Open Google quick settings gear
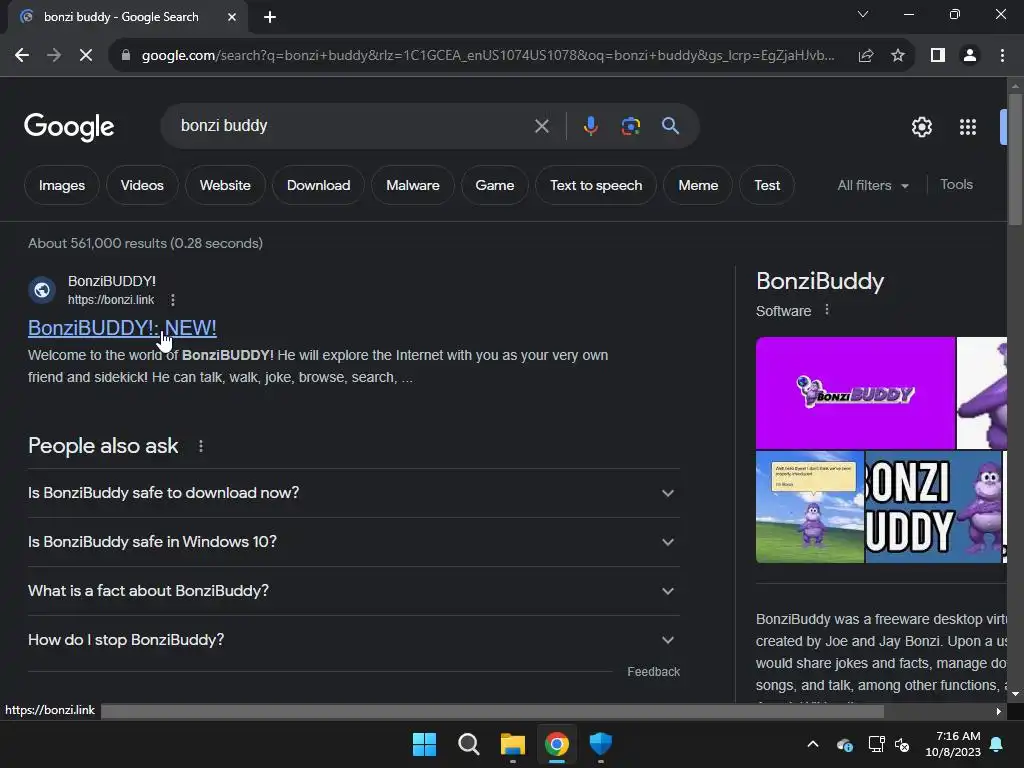Screen dimensions: 1024x768 (x=921, y=127)
